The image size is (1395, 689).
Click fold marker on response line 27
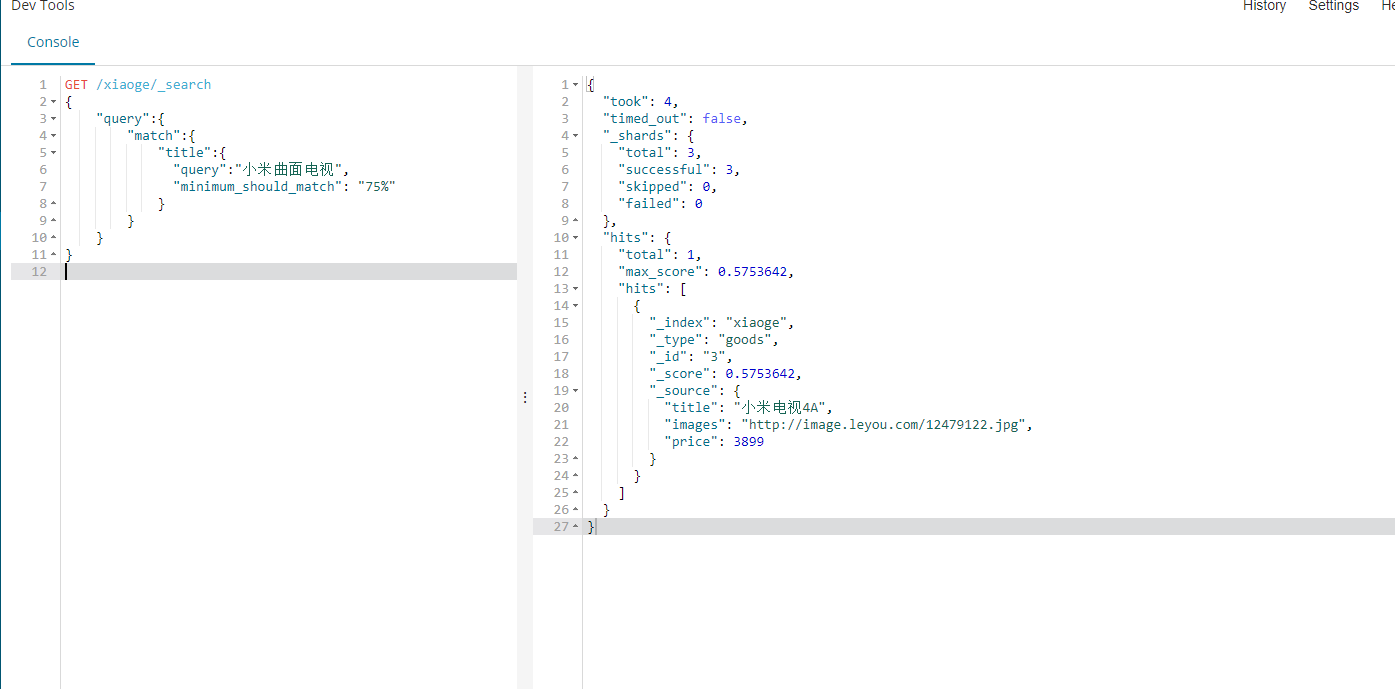[x=575, y=527]
